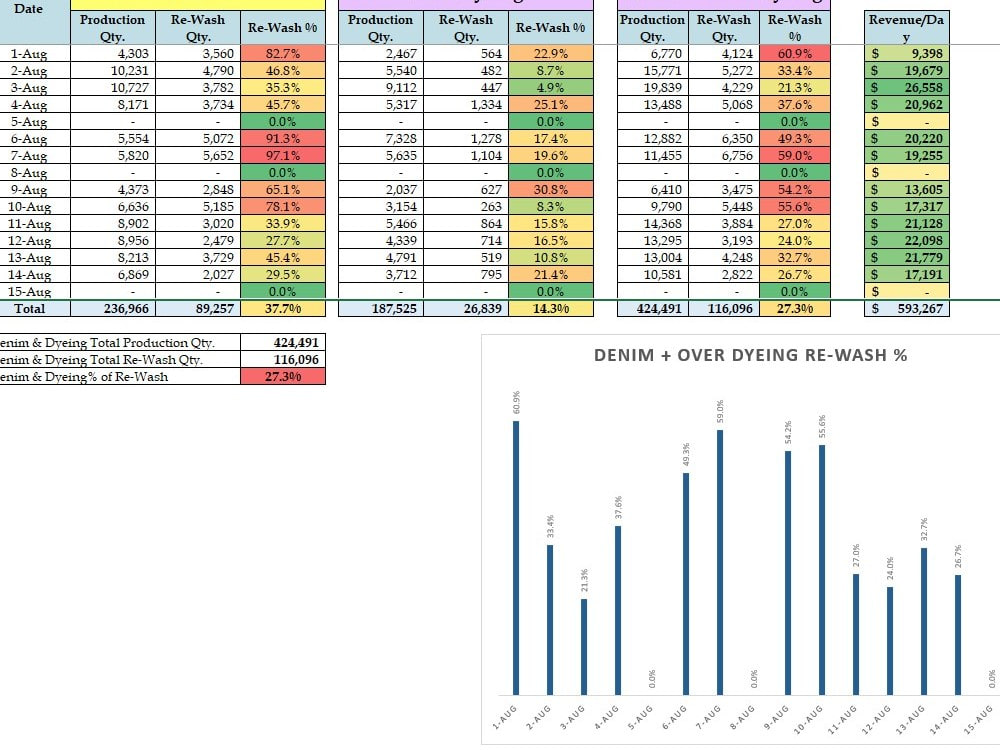Click the 4,303 production quantity cell

coord(113,54)
